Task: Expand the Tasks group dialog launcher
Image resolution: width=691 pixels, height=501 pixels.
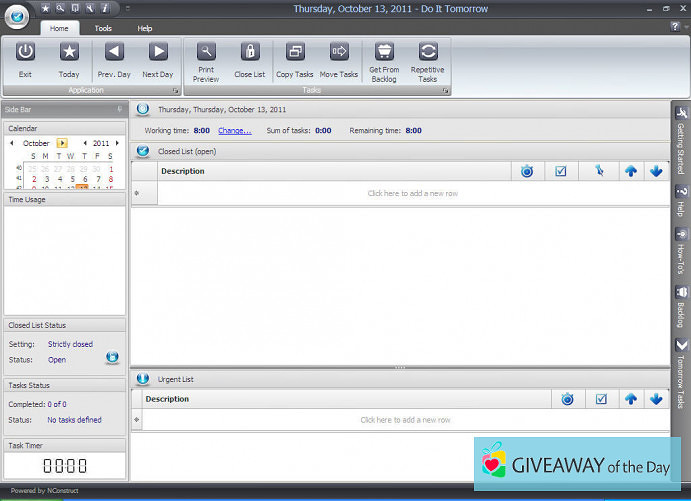Action: click(445, 91)
